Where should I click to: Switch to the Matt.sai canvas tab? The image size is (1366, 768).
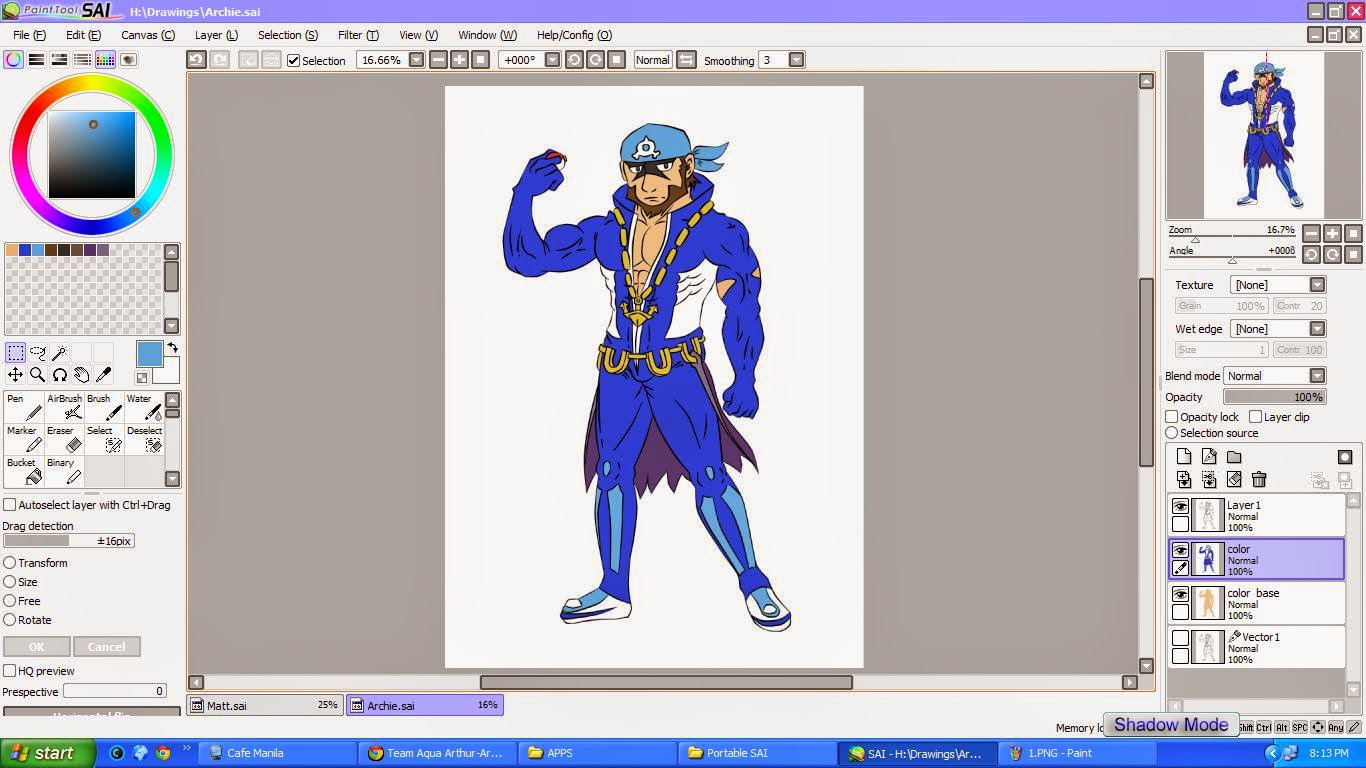[265, 705]
